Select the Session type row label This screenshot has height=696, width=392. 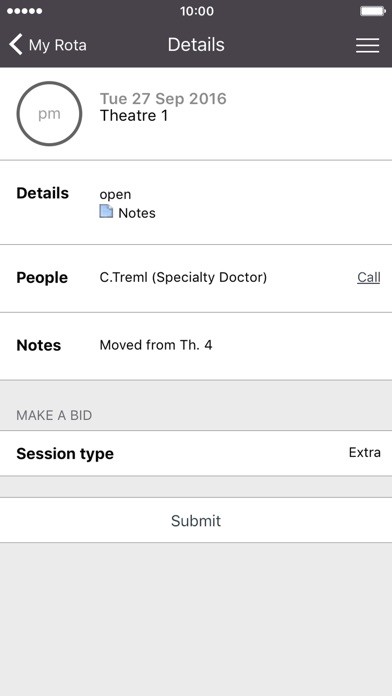click(65, 454)
